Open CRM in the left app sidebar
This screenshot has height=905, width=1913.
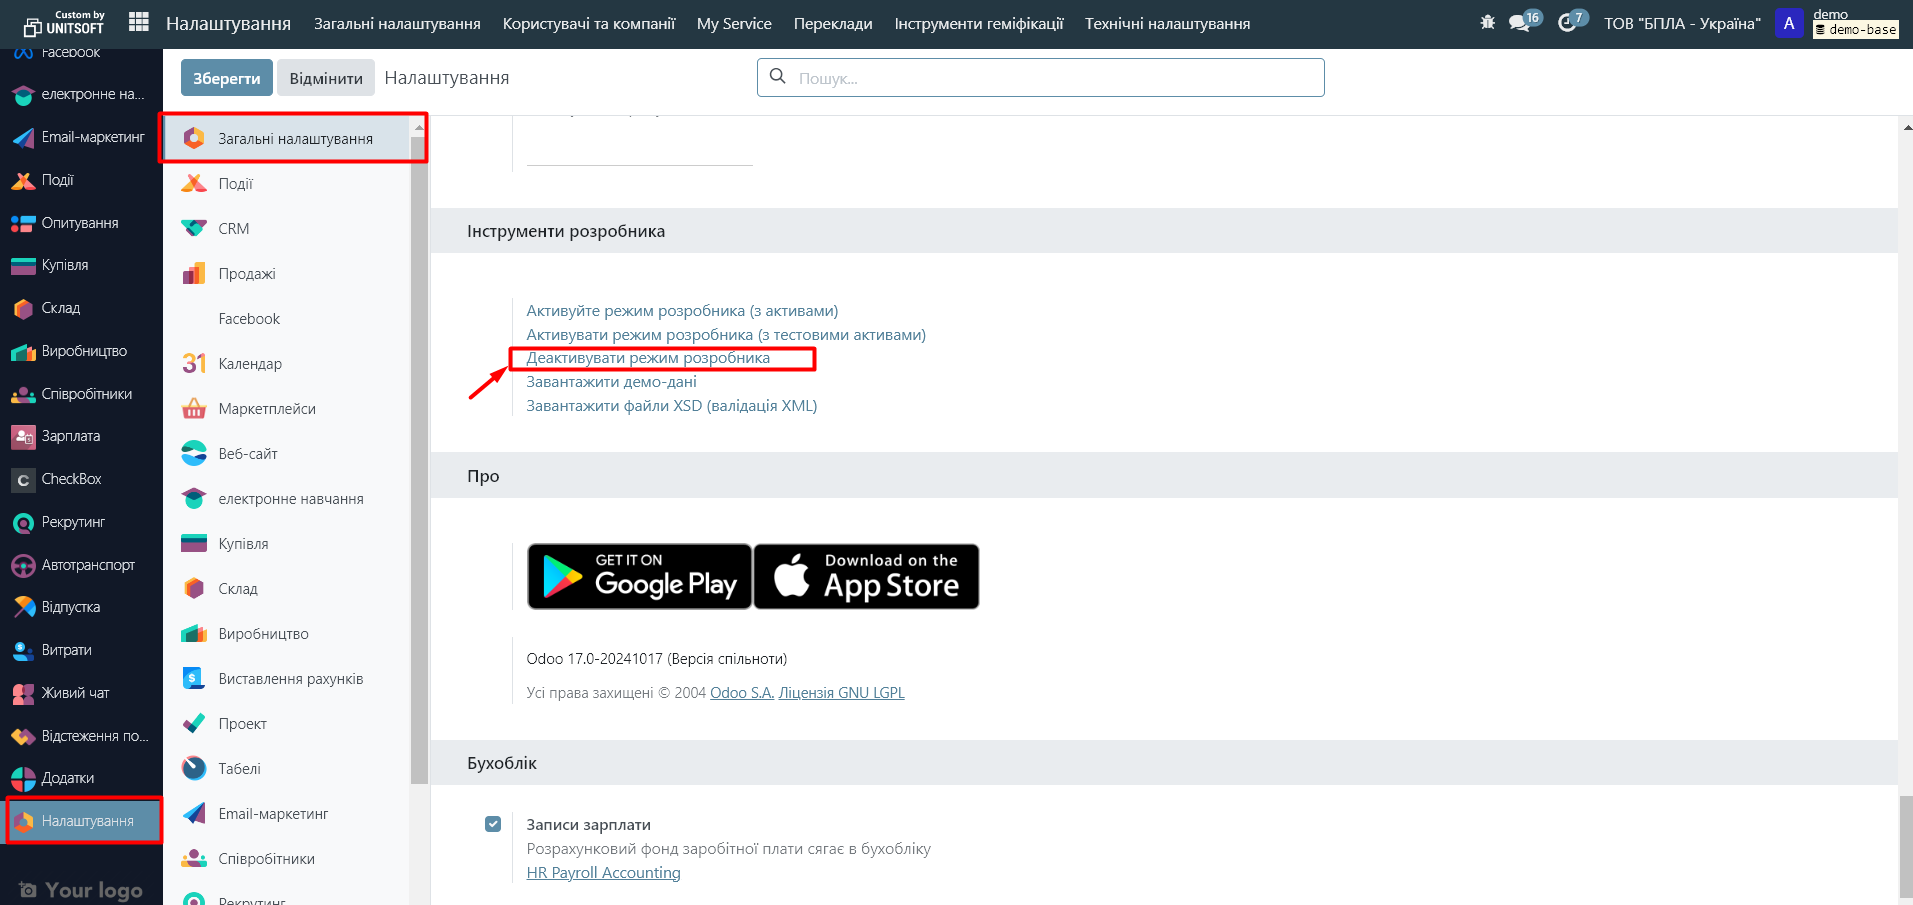233,229
